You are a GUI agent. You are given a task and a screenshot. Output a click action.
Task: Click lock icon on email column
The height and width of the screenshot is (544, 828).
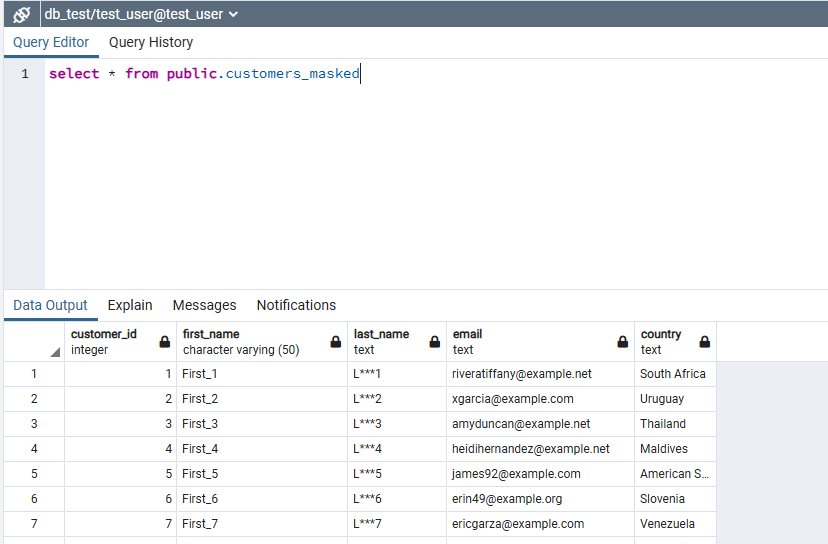623,342
